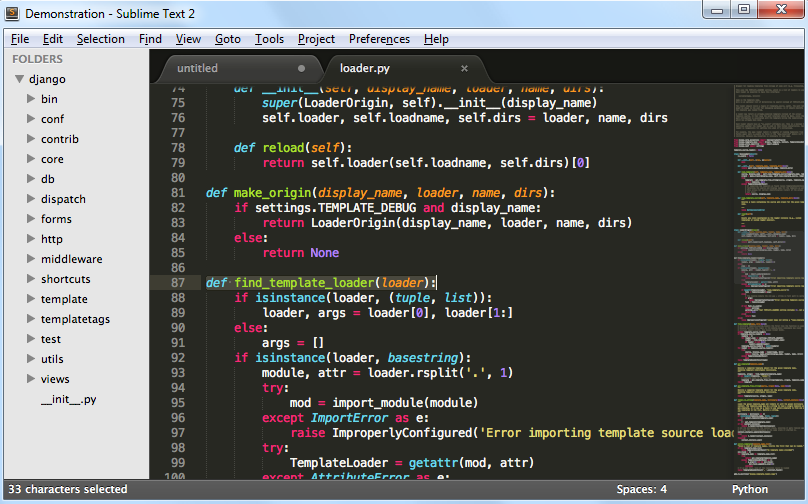Screen dimensions: 808x504
Task: Expand the template folder arrow
Action: [x=31, y=298]
